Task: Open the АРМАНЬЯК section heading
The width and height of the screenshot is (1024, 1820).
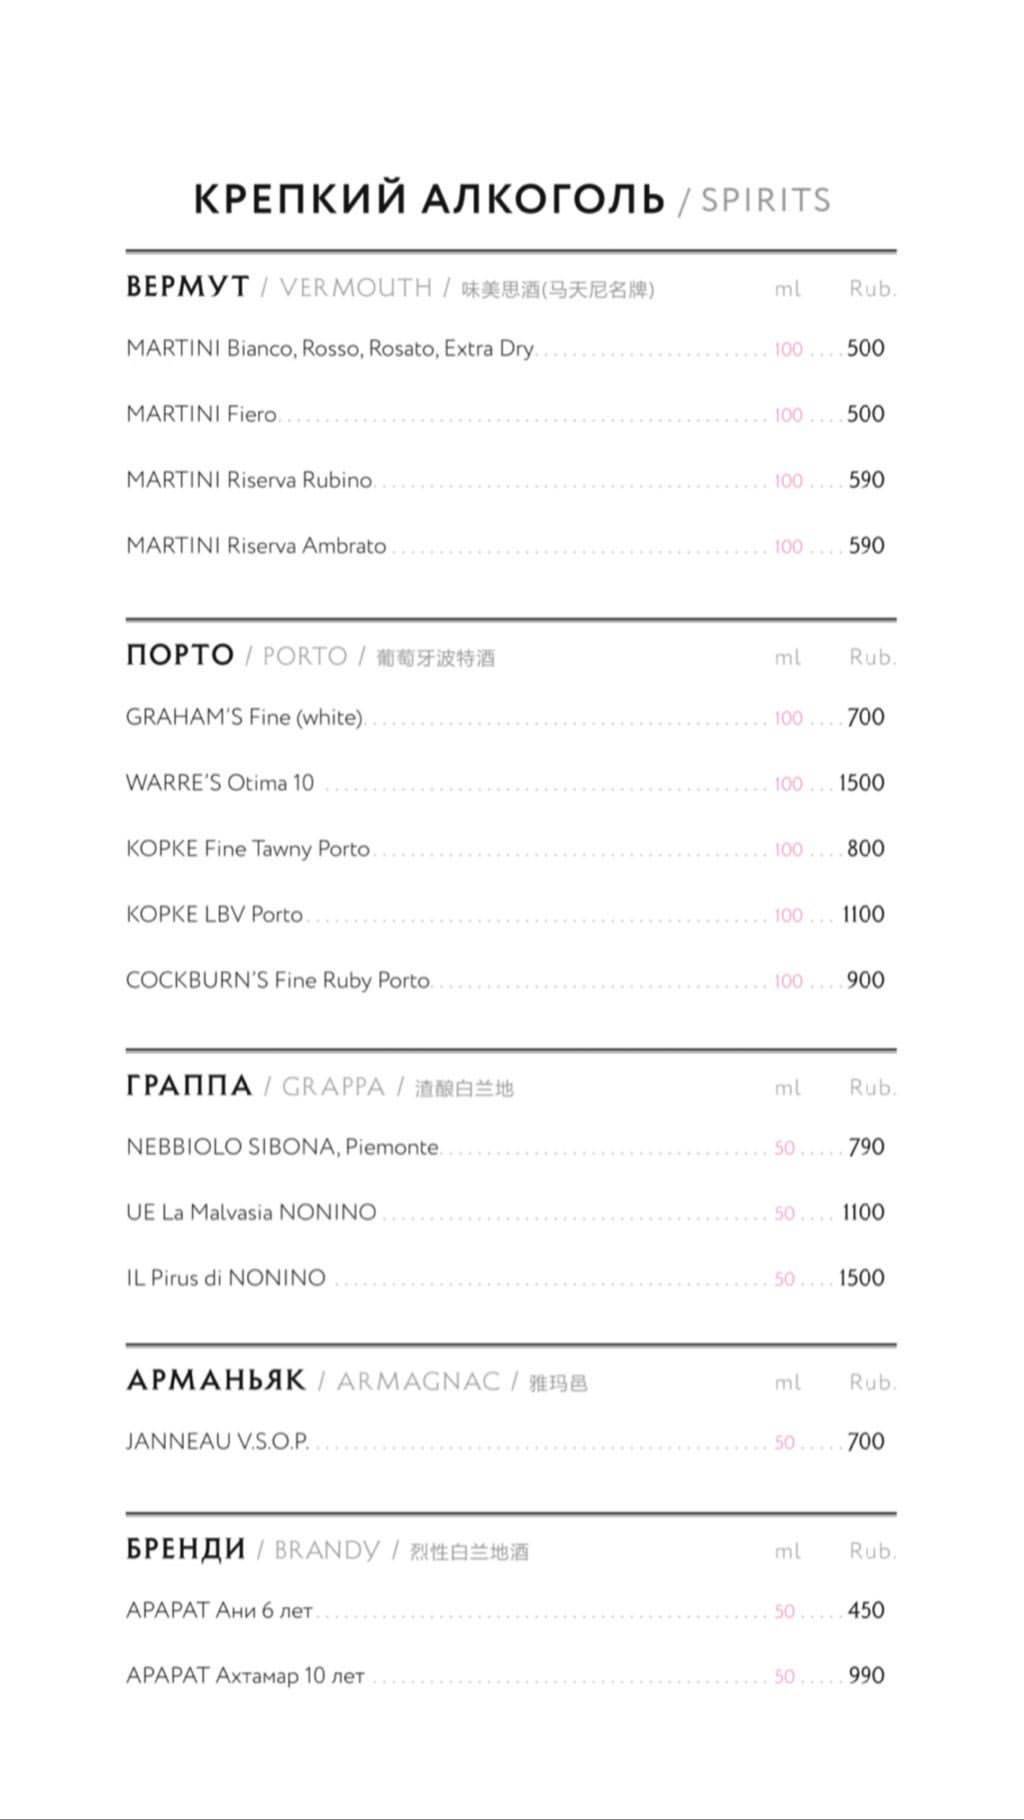Action: click(x=216, y=1381)
